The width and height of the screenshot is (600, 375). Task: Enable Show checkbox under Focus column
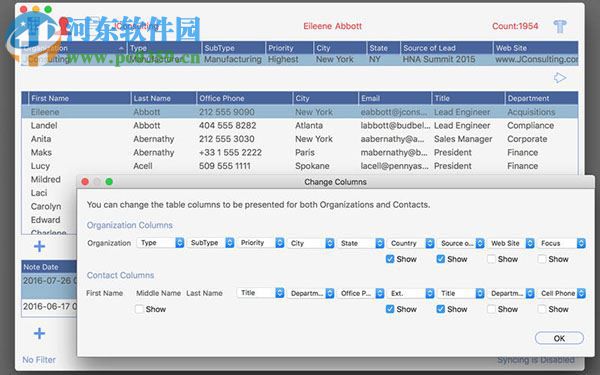541,259
